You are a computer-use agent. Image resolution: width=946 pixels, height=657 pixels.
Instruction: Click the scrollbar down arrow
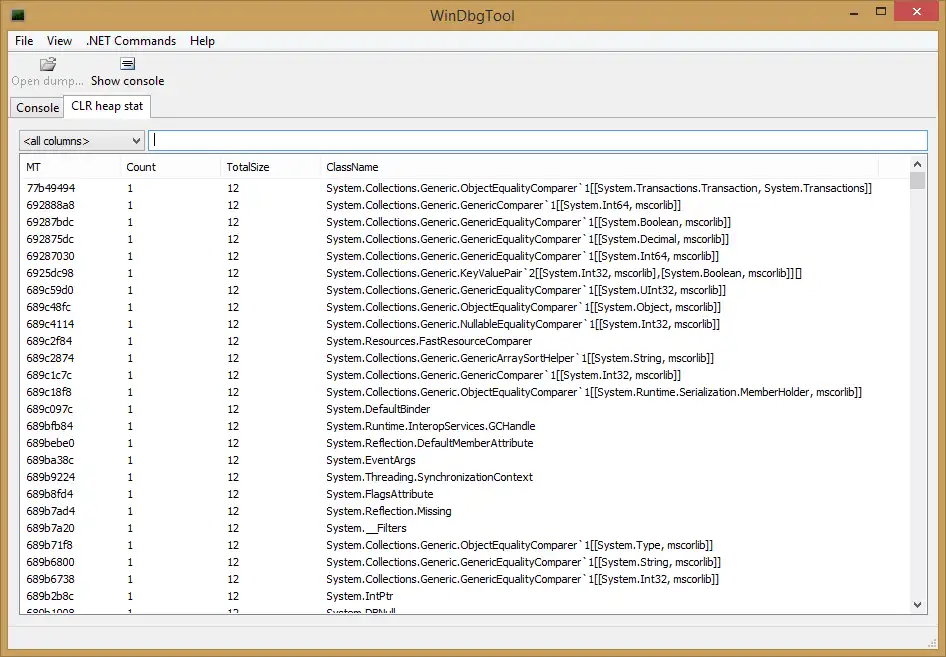click(x=917, y=603)
